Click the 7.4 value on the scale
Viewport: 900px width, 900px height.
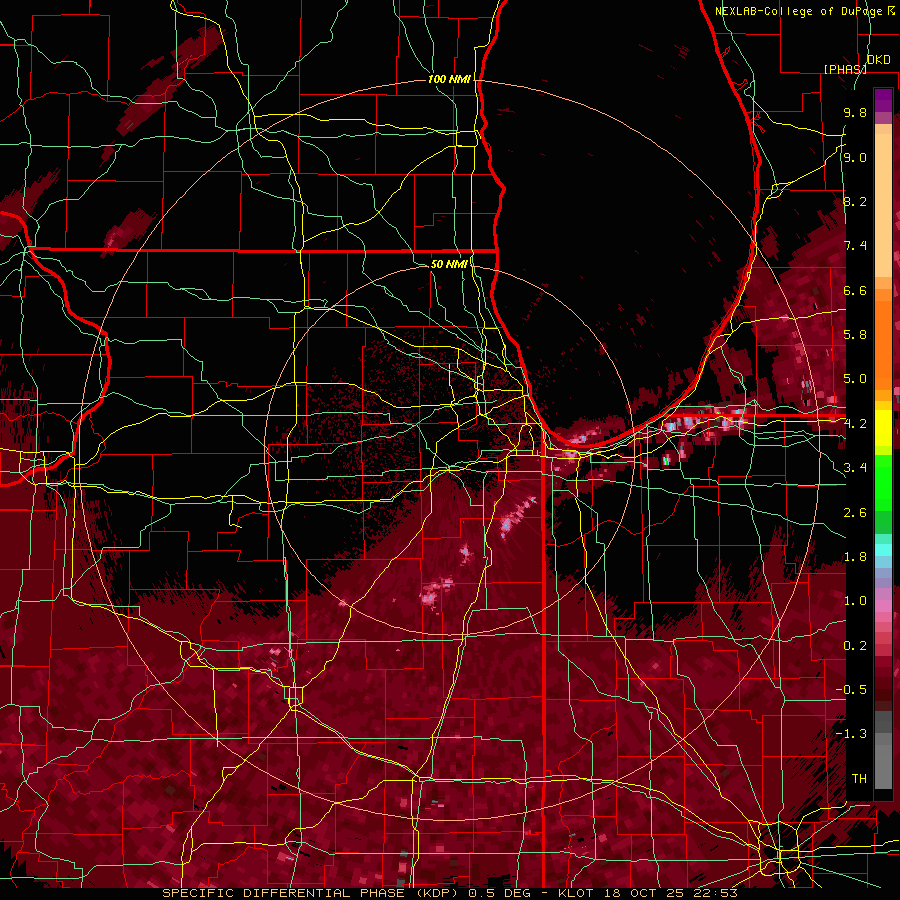(x=855, y=246)
